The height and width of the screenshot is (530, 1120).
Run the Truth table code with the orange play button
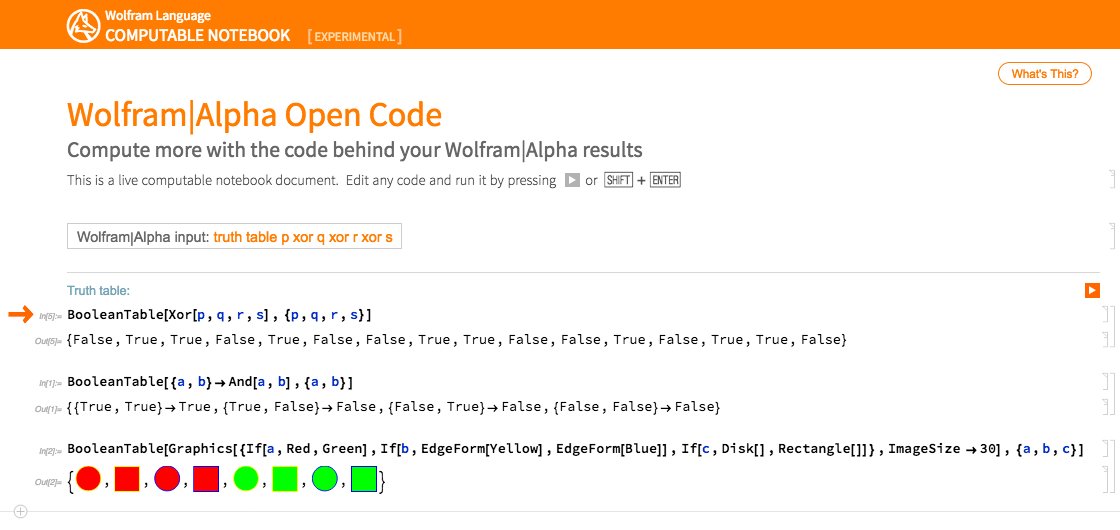coord(1091,290)
